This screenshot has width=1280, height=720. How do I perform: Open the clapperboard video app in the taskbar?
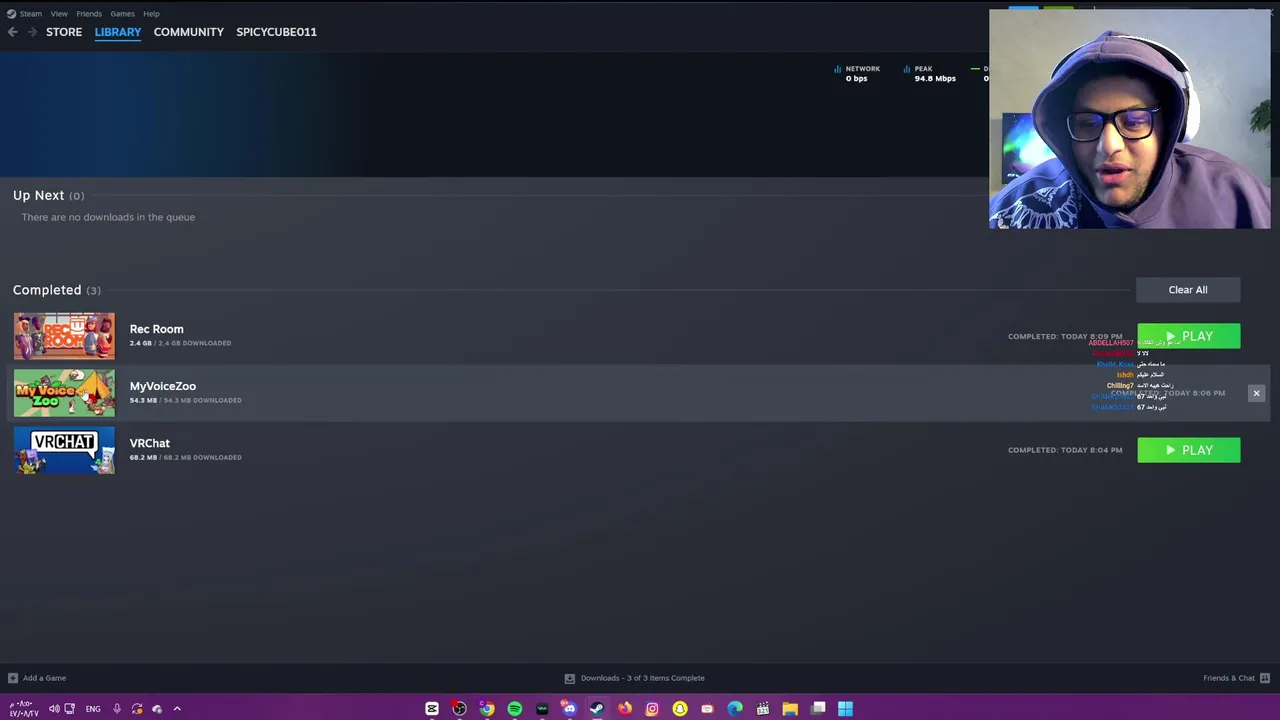pyautogui.click(x=762, y=709)
